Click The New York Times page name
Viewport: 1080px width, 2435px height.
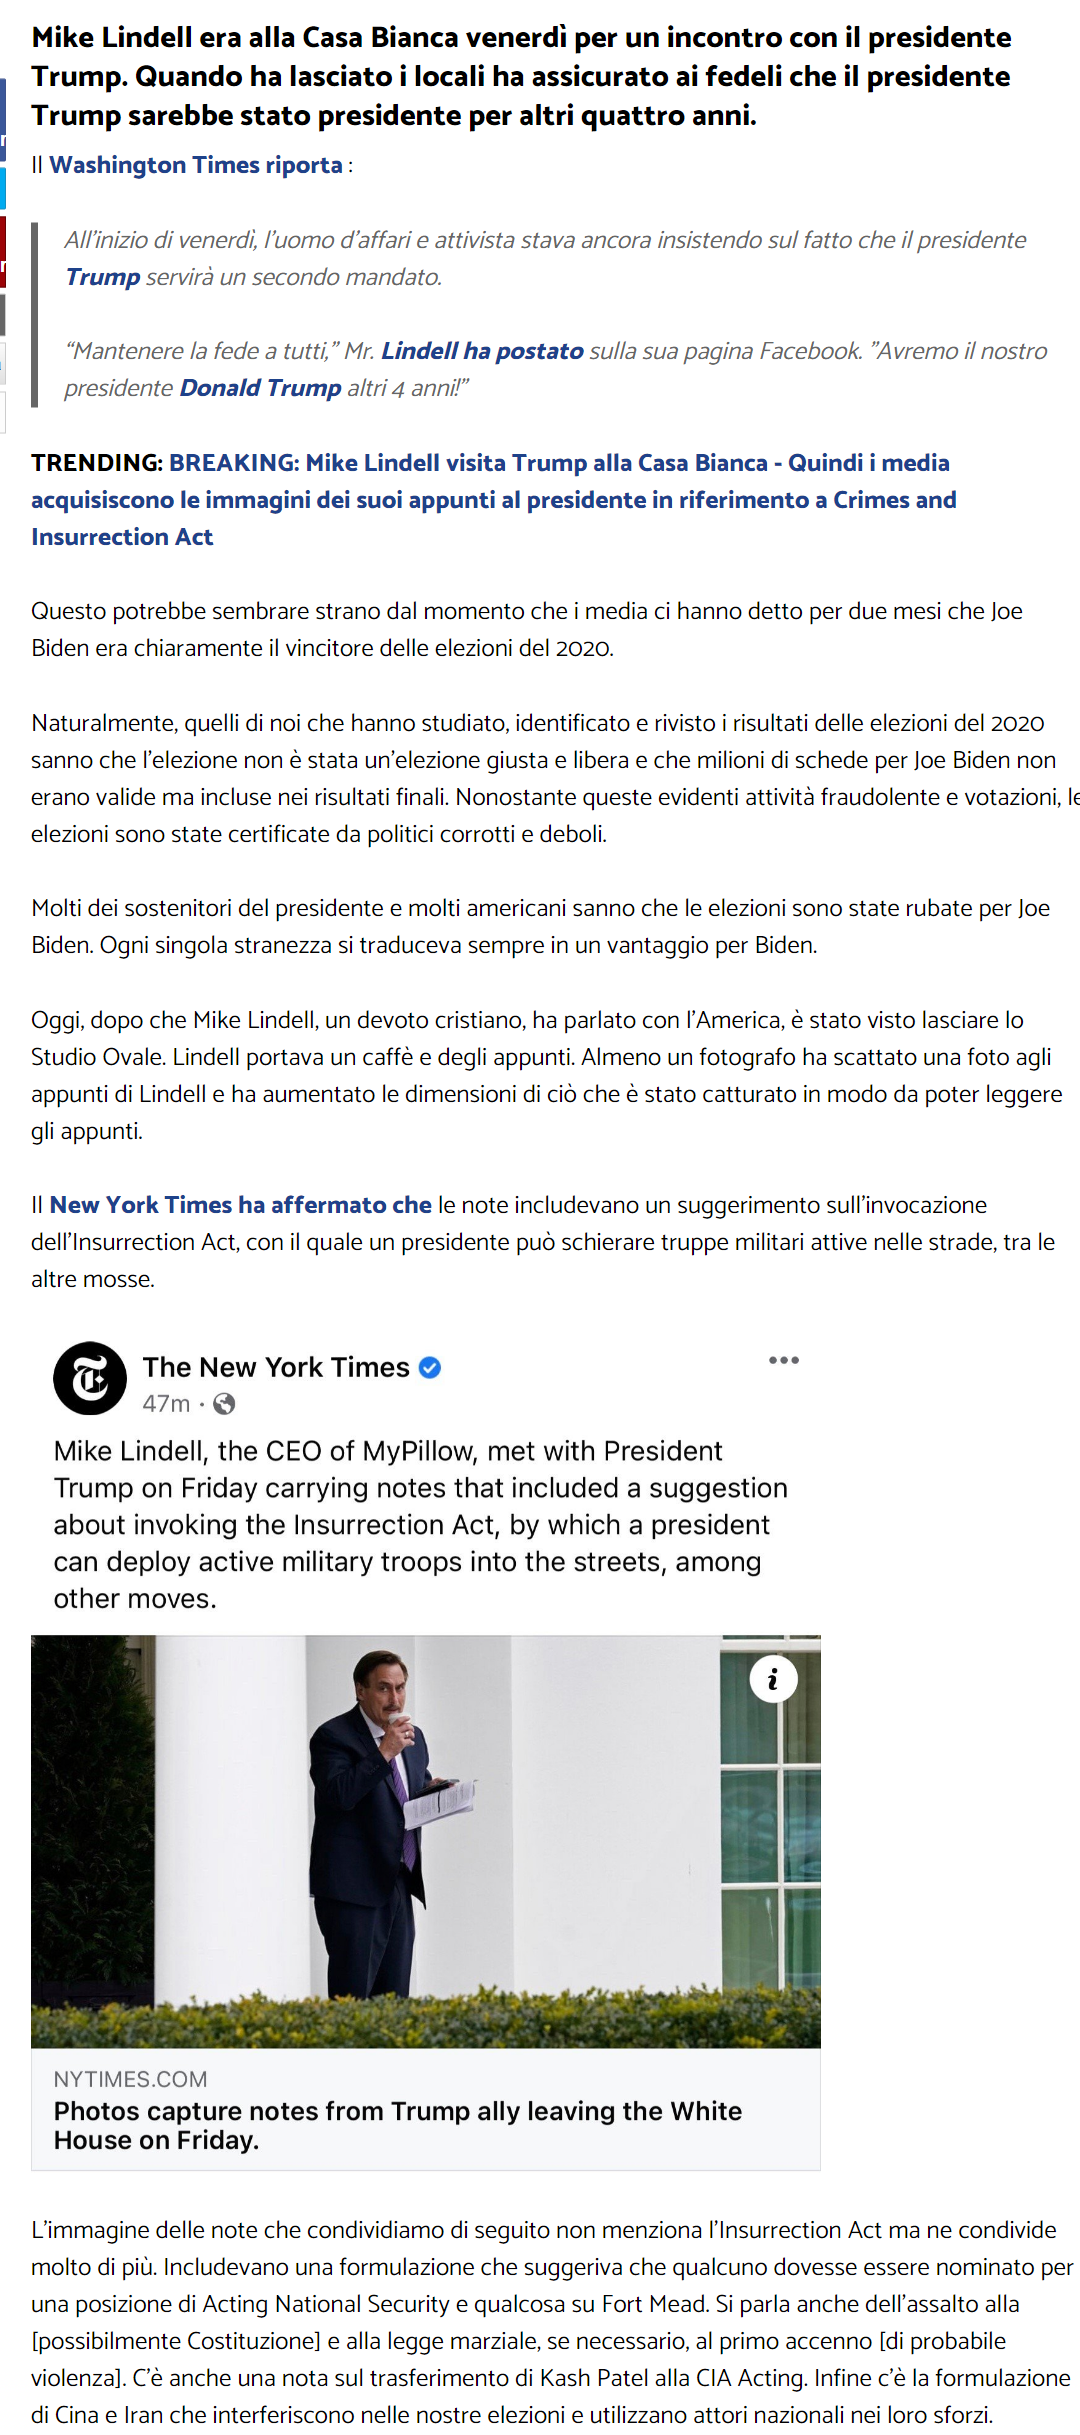(276, 1367)
